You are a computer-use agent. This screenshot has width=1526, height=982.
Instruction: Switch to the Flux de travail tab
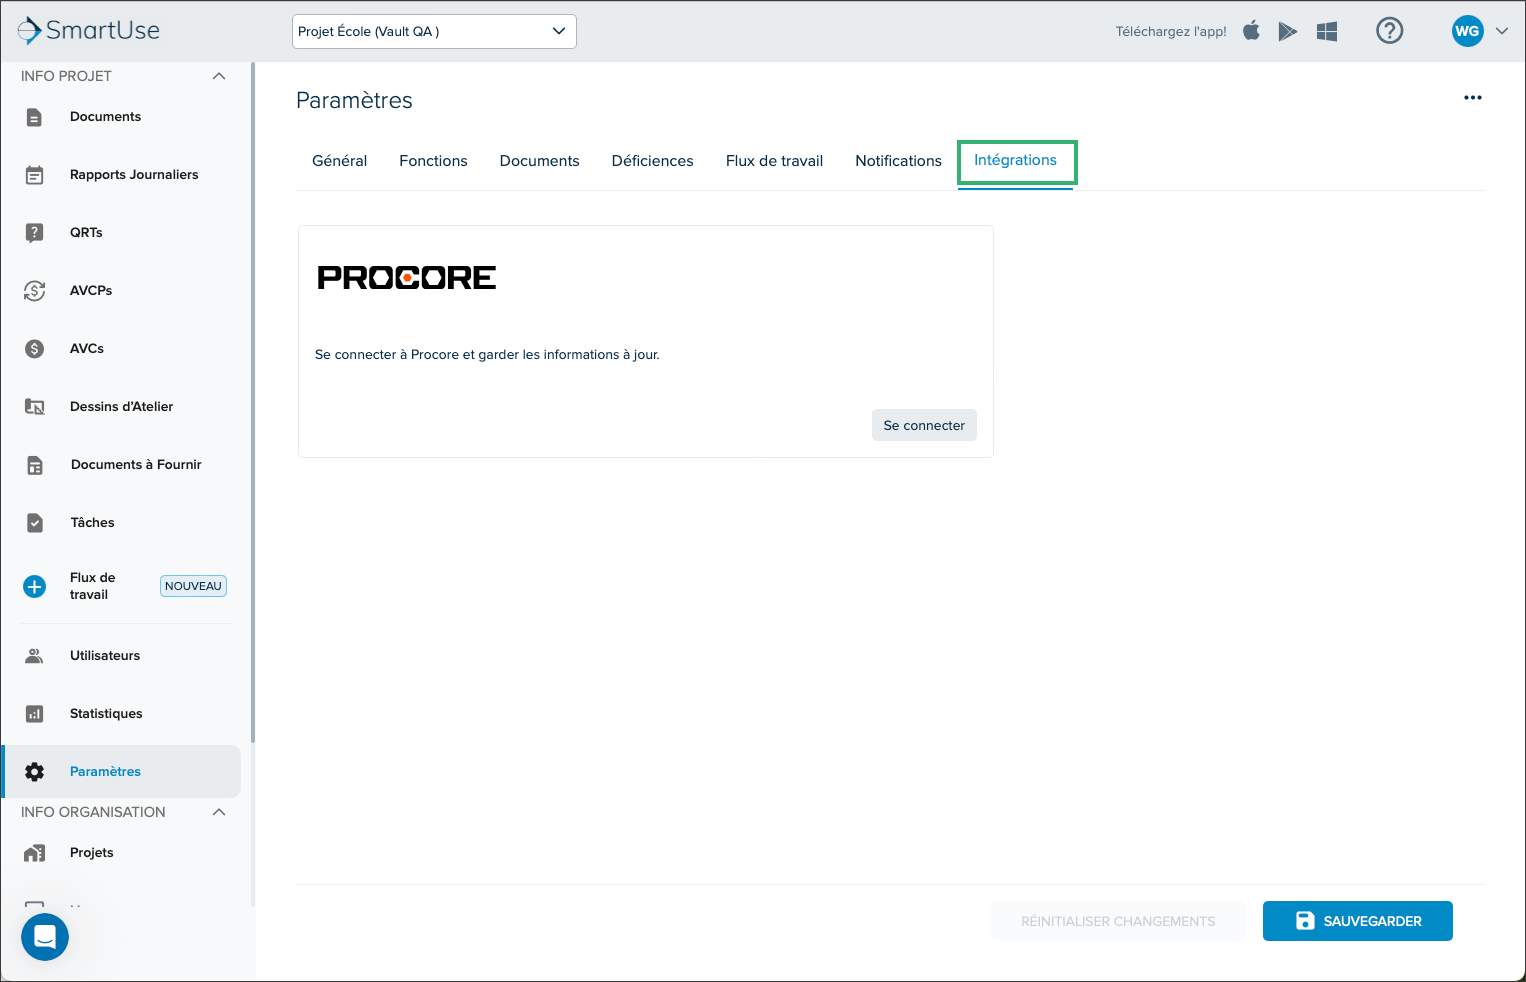[774, 161]
